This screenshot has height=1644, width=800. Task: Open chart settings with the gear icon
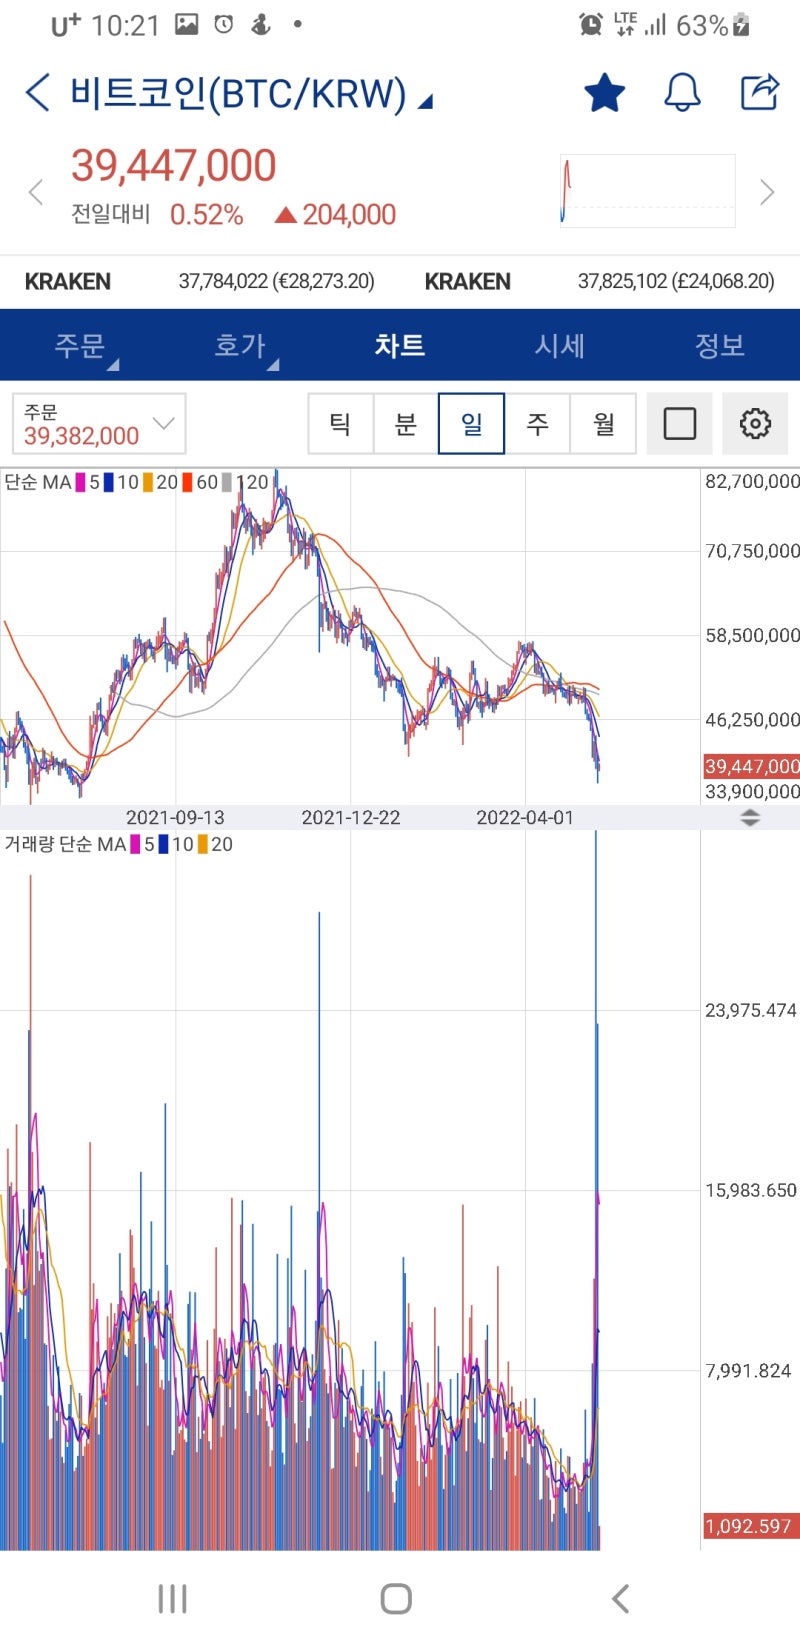pyautogui.click(x=755, y=424)
